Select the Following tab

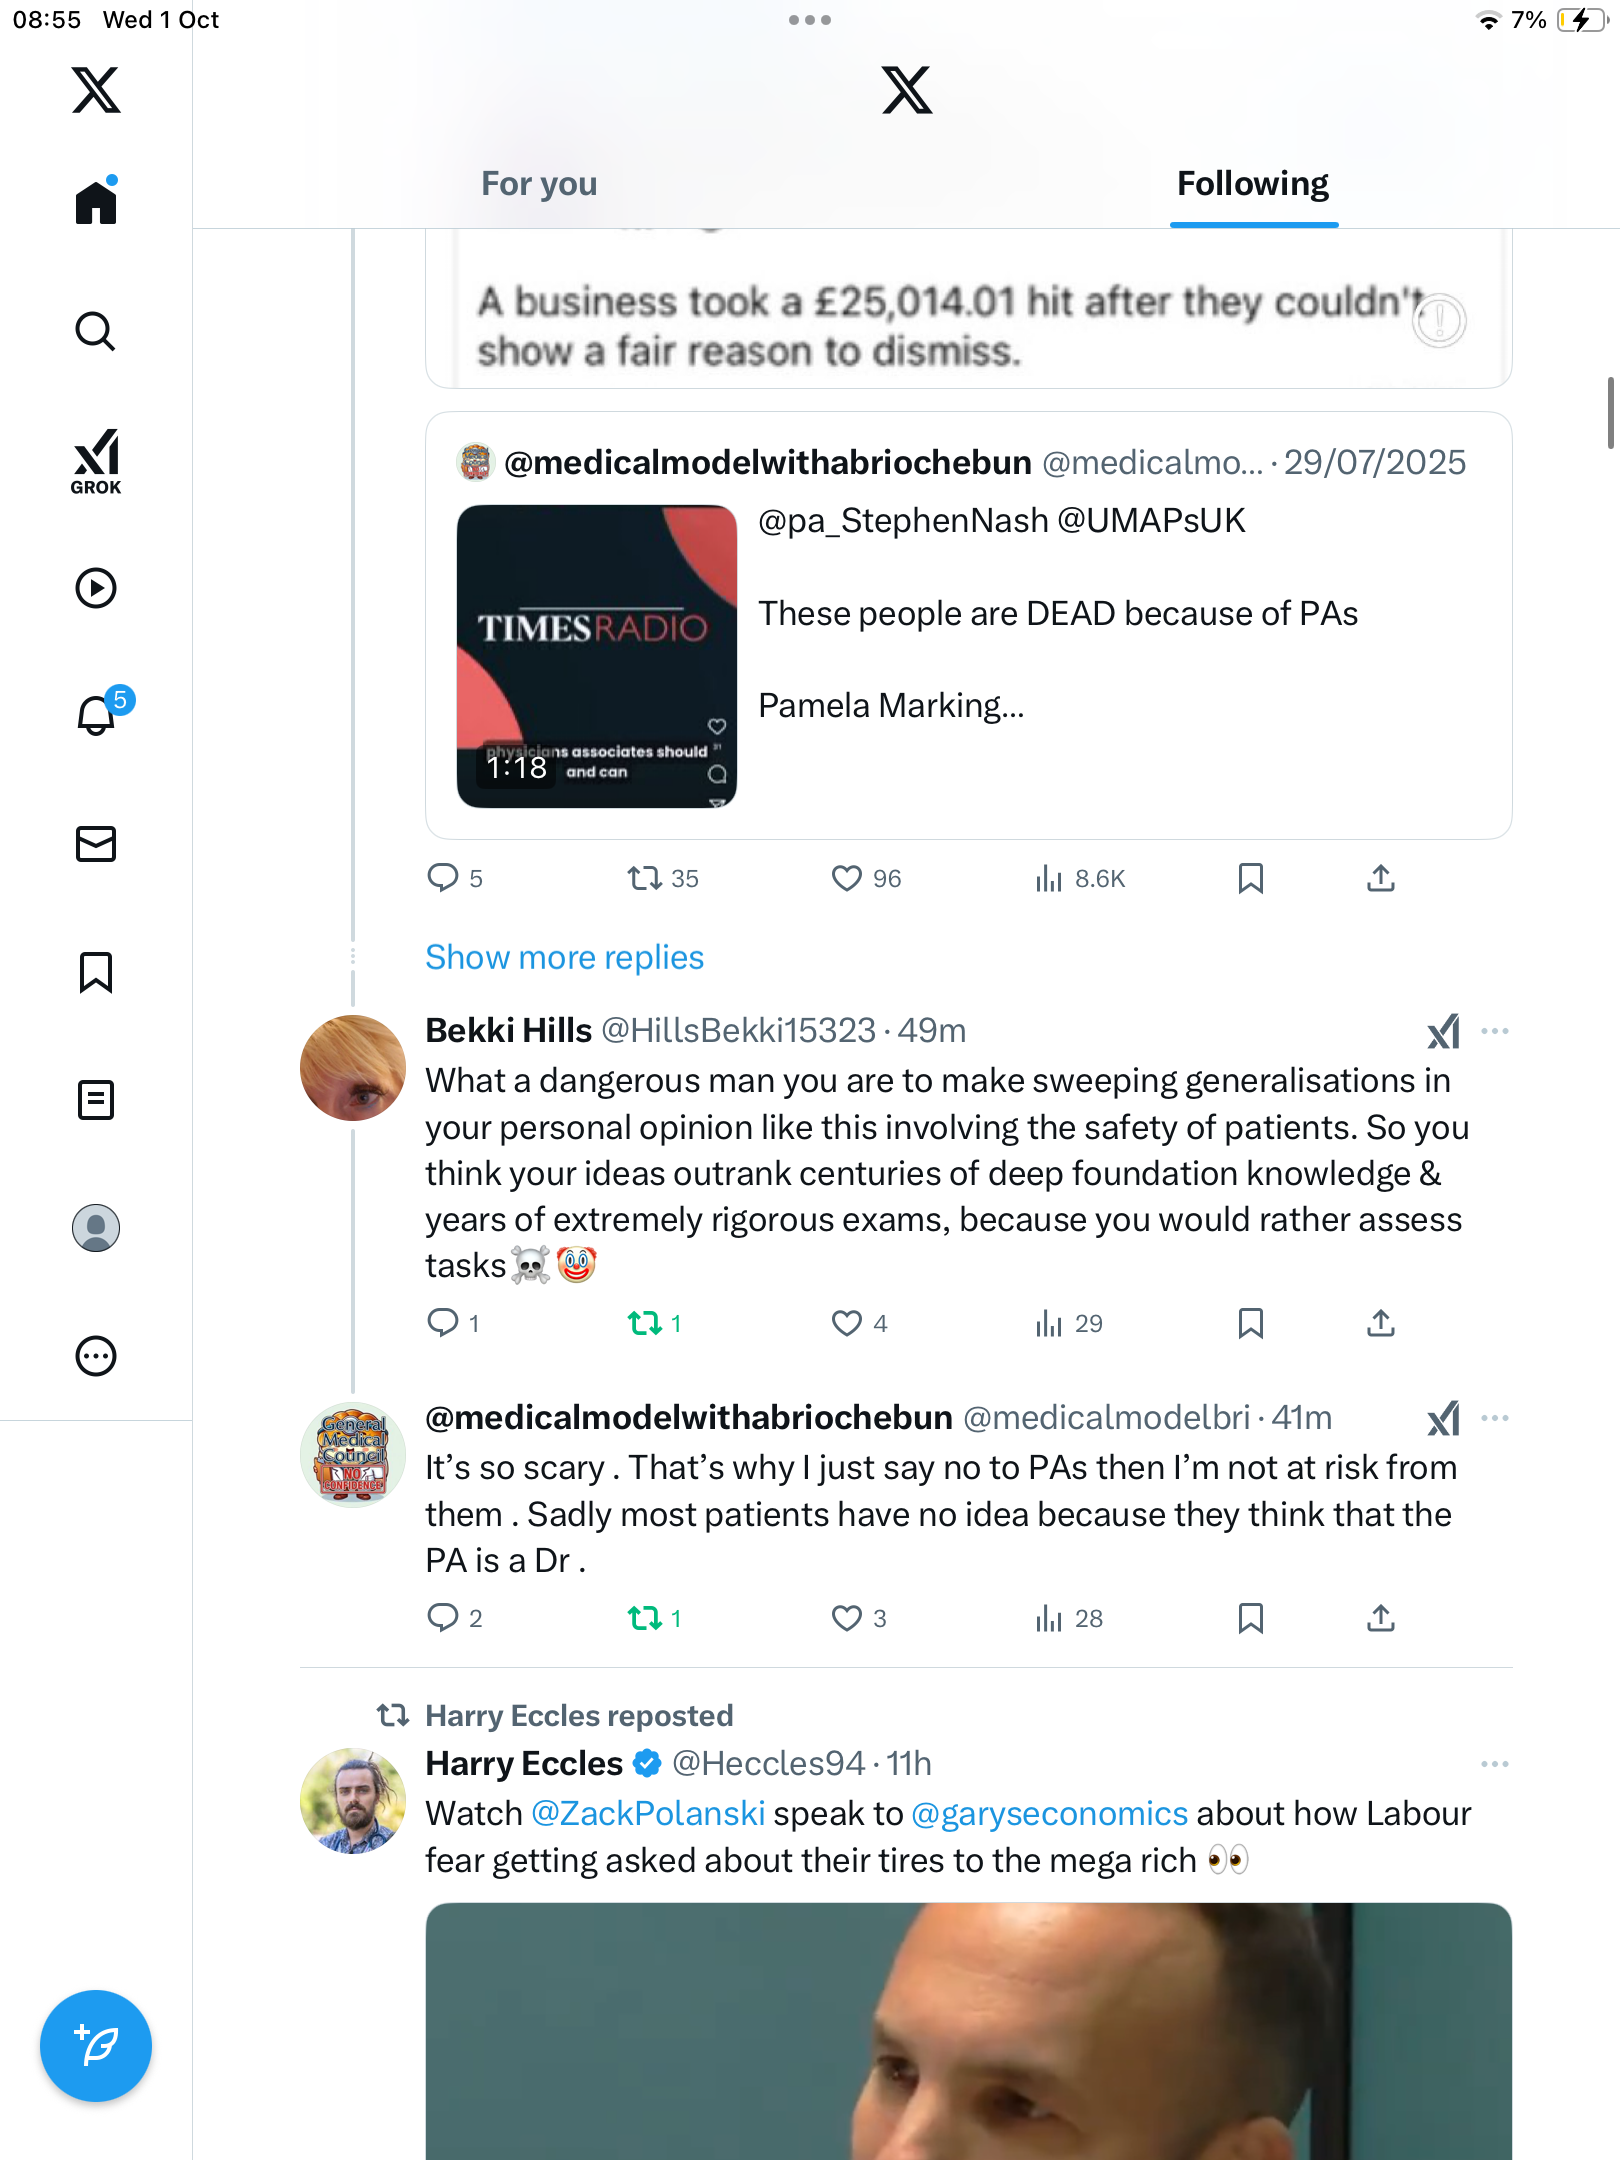1253,184
